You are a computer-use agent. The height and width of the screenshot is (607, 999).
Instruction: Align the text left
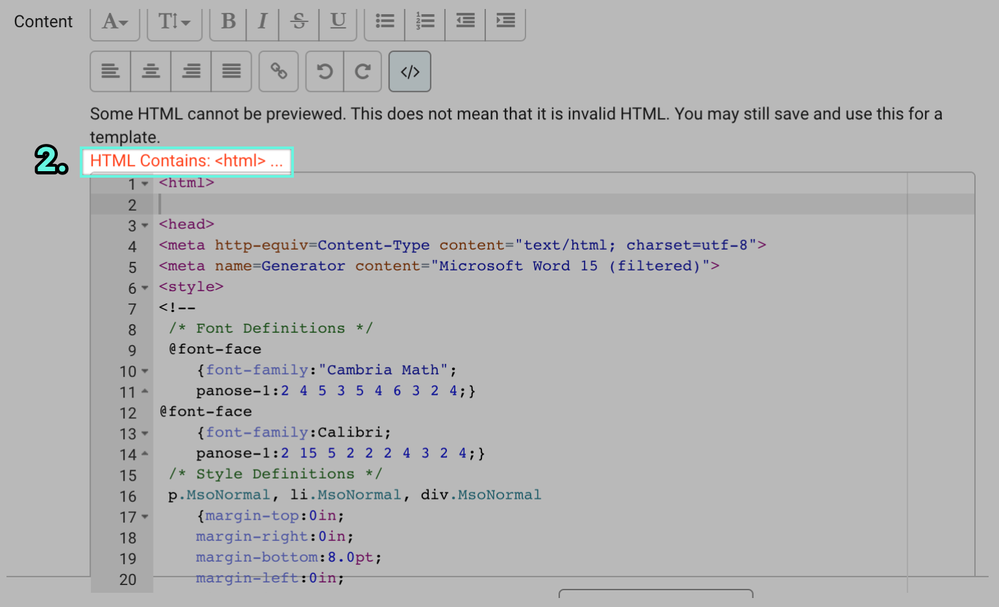pyautogui.click(x=110, y=71)
